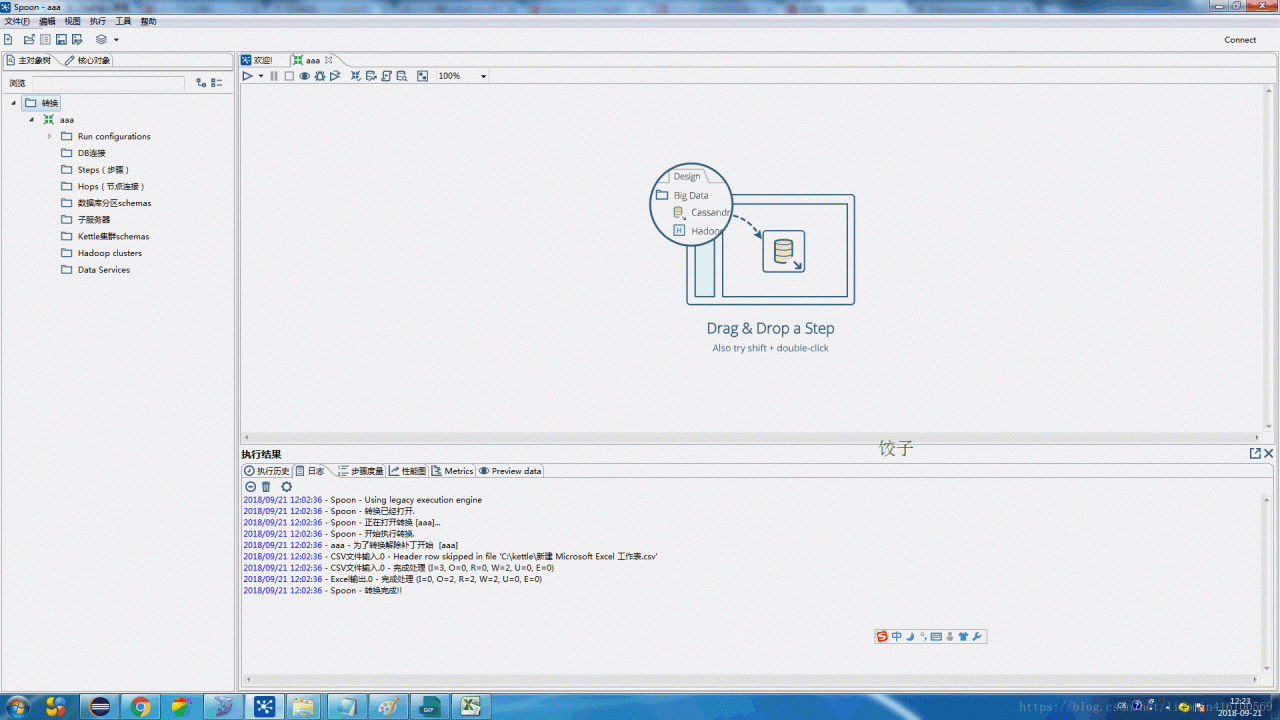Open log settings with the gear icon
1280x720 pixels.
[x=286, y=487]
